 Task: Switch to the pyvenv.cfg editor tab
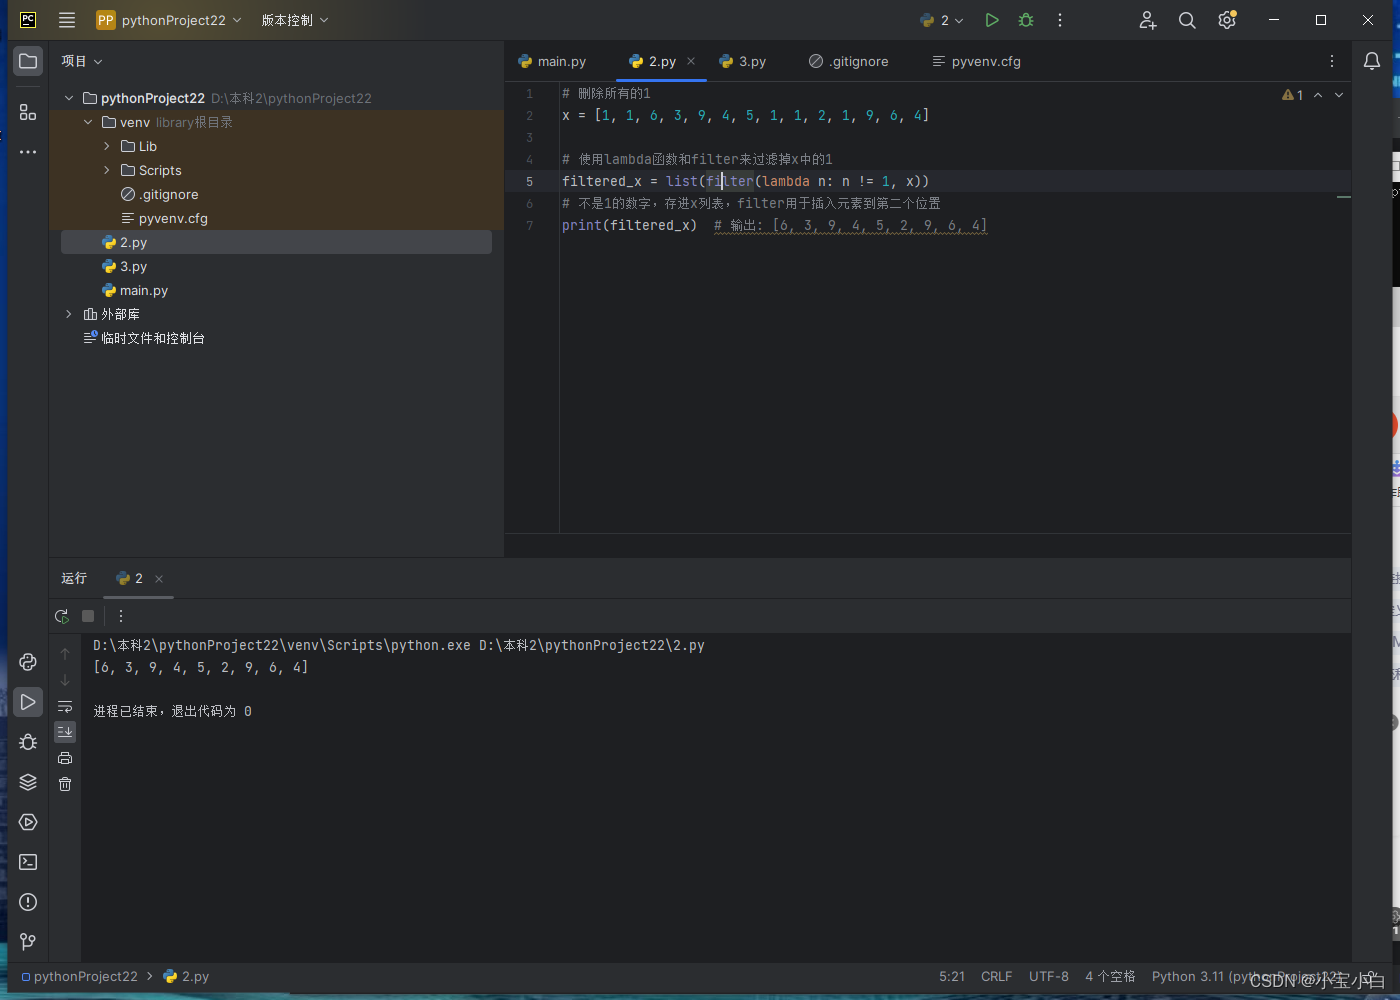click(976, 61)
